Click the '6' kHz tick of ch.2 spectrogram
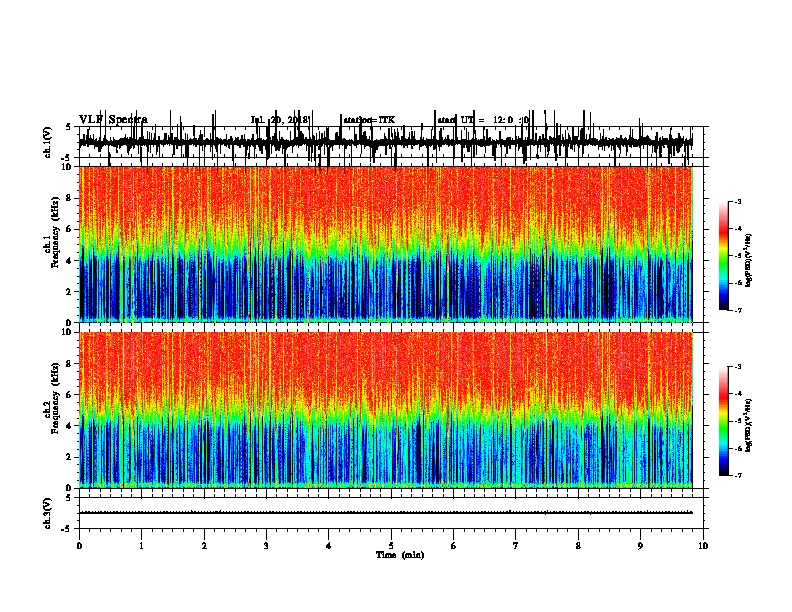This screenshot has height=612, width=792. pyautogui.click(x=70, y=395)
